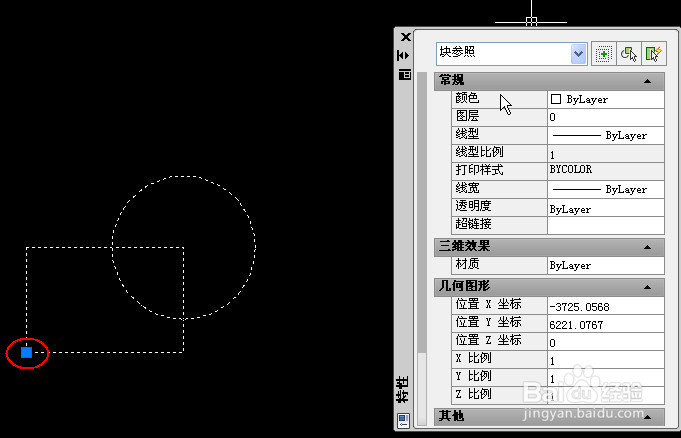Click the properties palette vertical scrollbar
Image resolution: width=681 pixels, height=438 pixels.
tap(422, 249)
